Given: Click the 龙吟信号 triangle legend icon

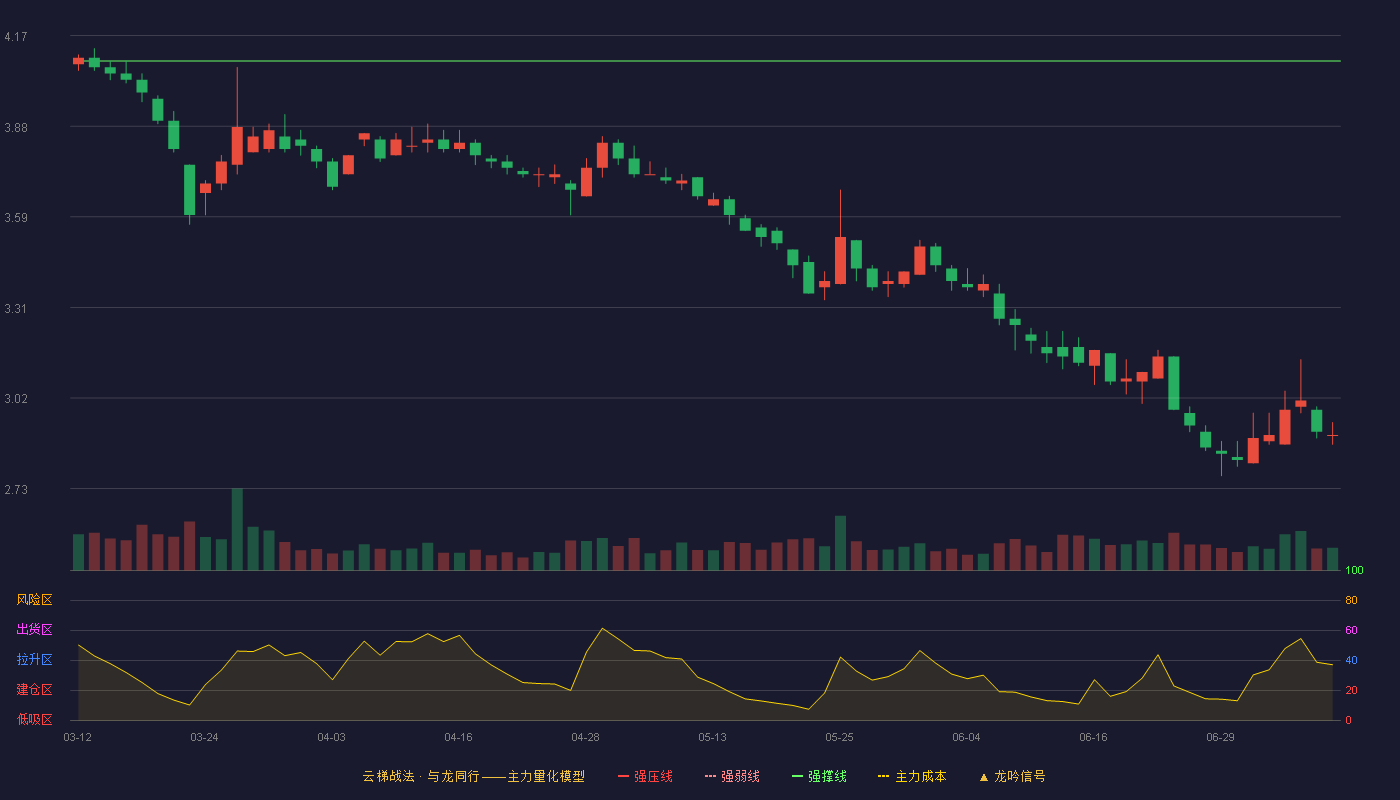Looking at the screenshot, I should 984,776.
